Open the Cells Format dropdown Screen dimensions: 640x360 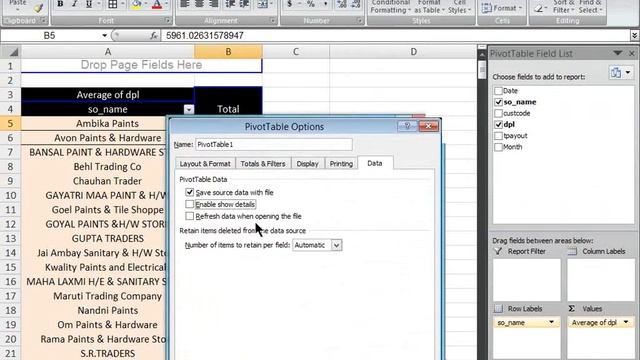coord(502,8)
